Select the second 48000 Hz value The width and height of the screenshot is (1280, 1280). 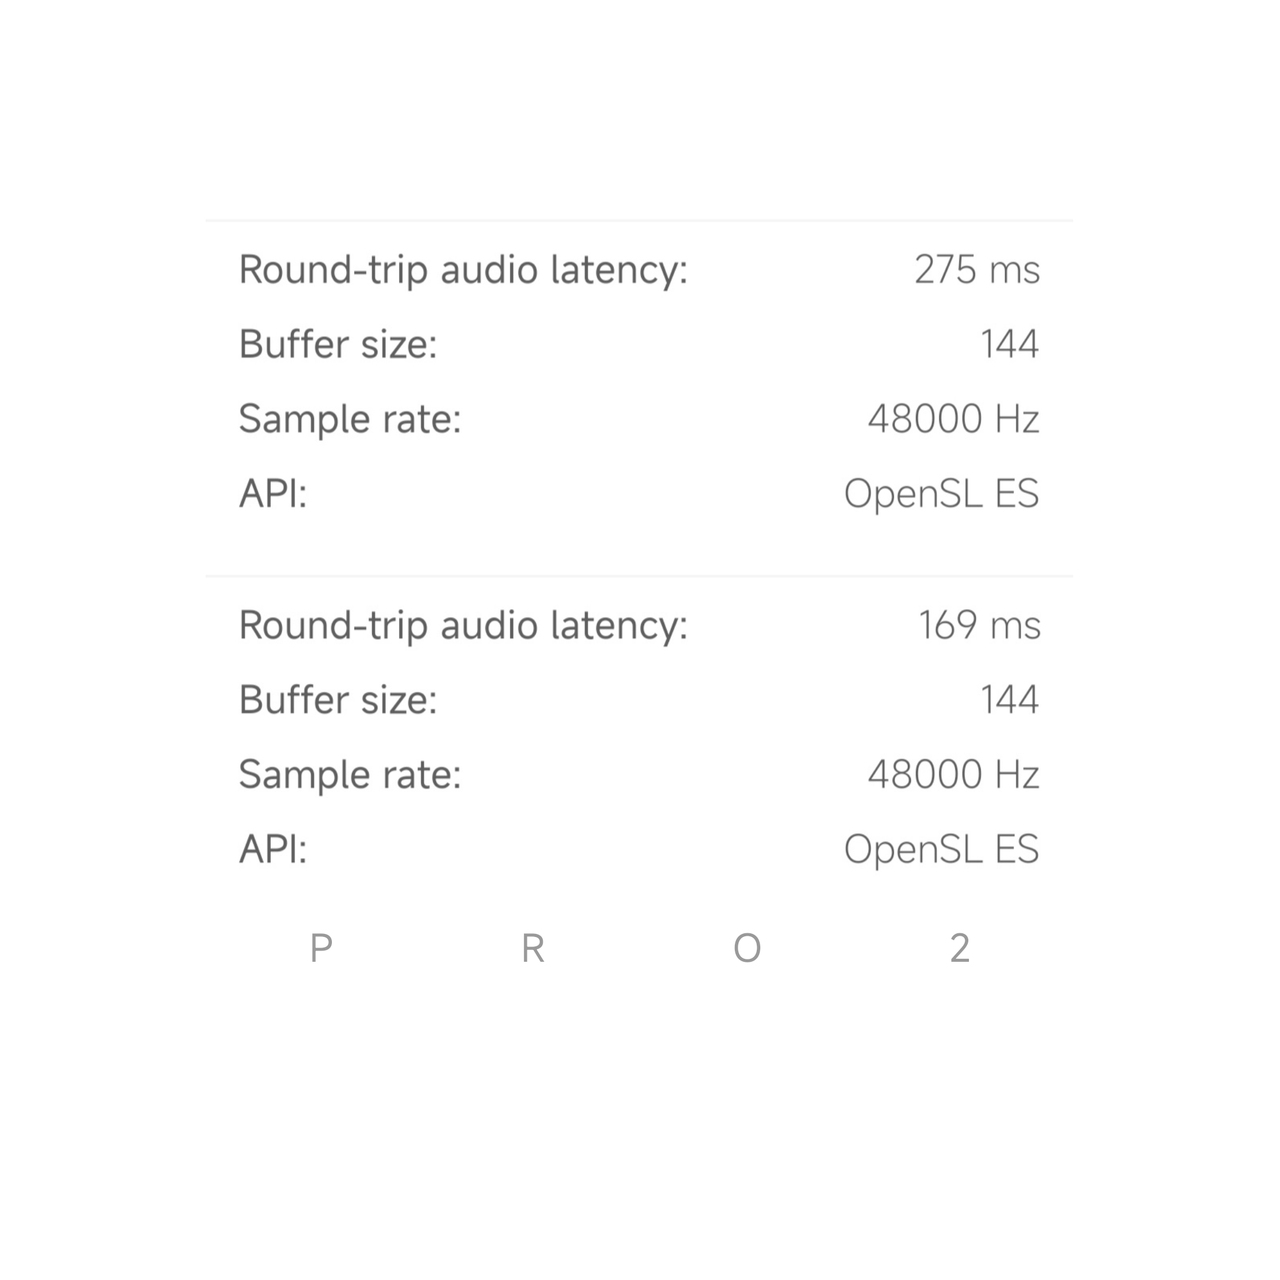954,775
